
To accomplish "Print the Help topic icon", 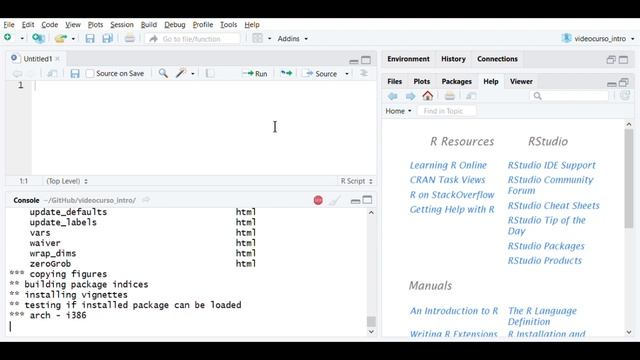I will 449,96.
